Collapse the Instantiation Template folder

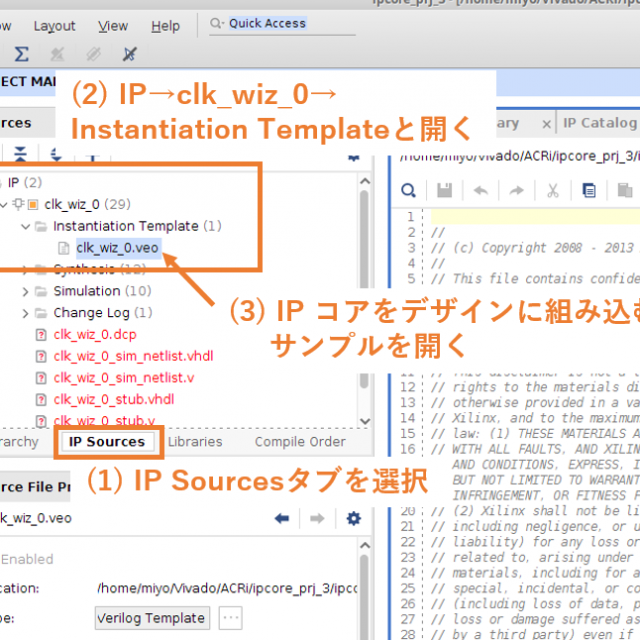point(26,227)
